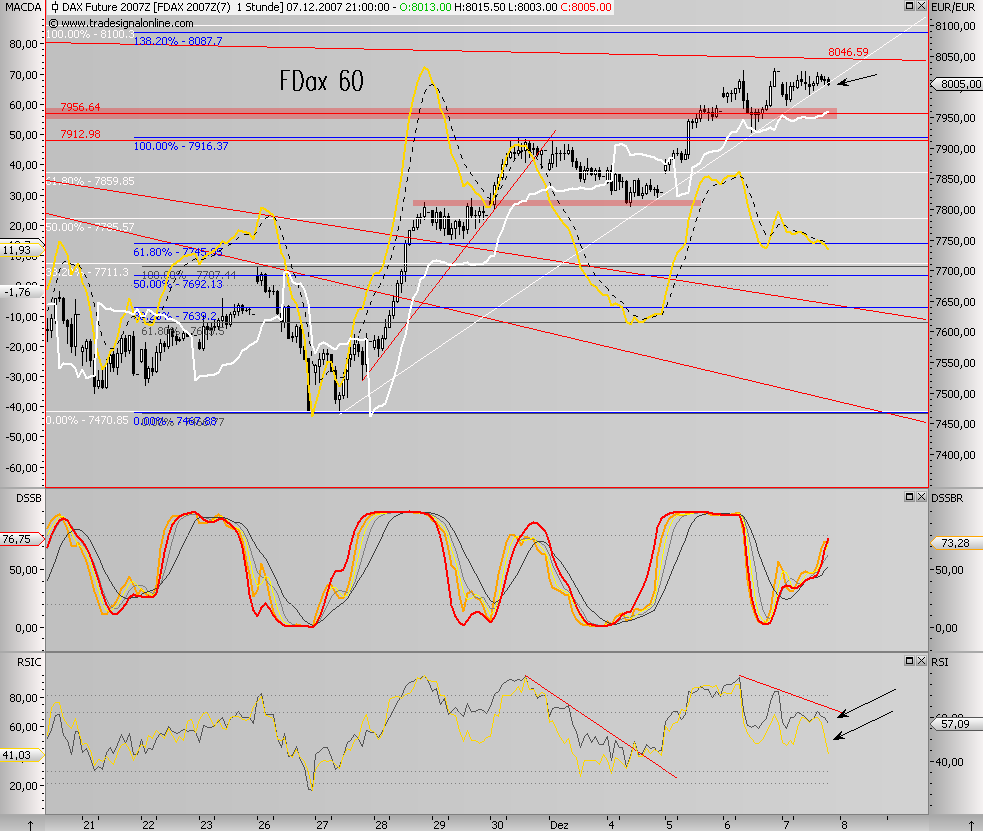The width and height of the screenshot is (983, 831).
Task: Click the date label 8 on time axis
Action: tap(844, 825)
